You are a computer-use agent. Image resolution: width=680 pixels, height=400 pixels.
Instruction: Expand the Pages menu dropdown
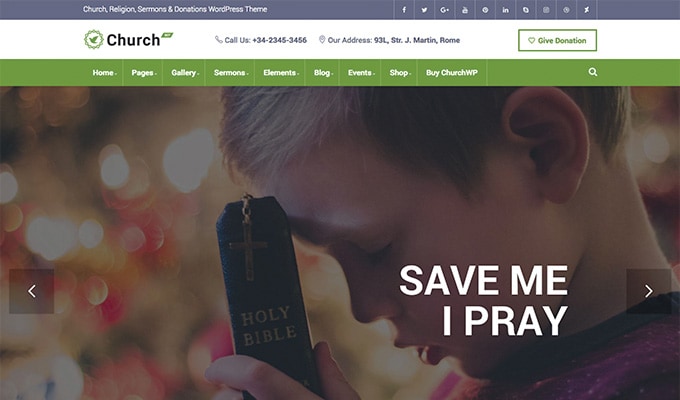pyautogui.click(x=144, y=72)
